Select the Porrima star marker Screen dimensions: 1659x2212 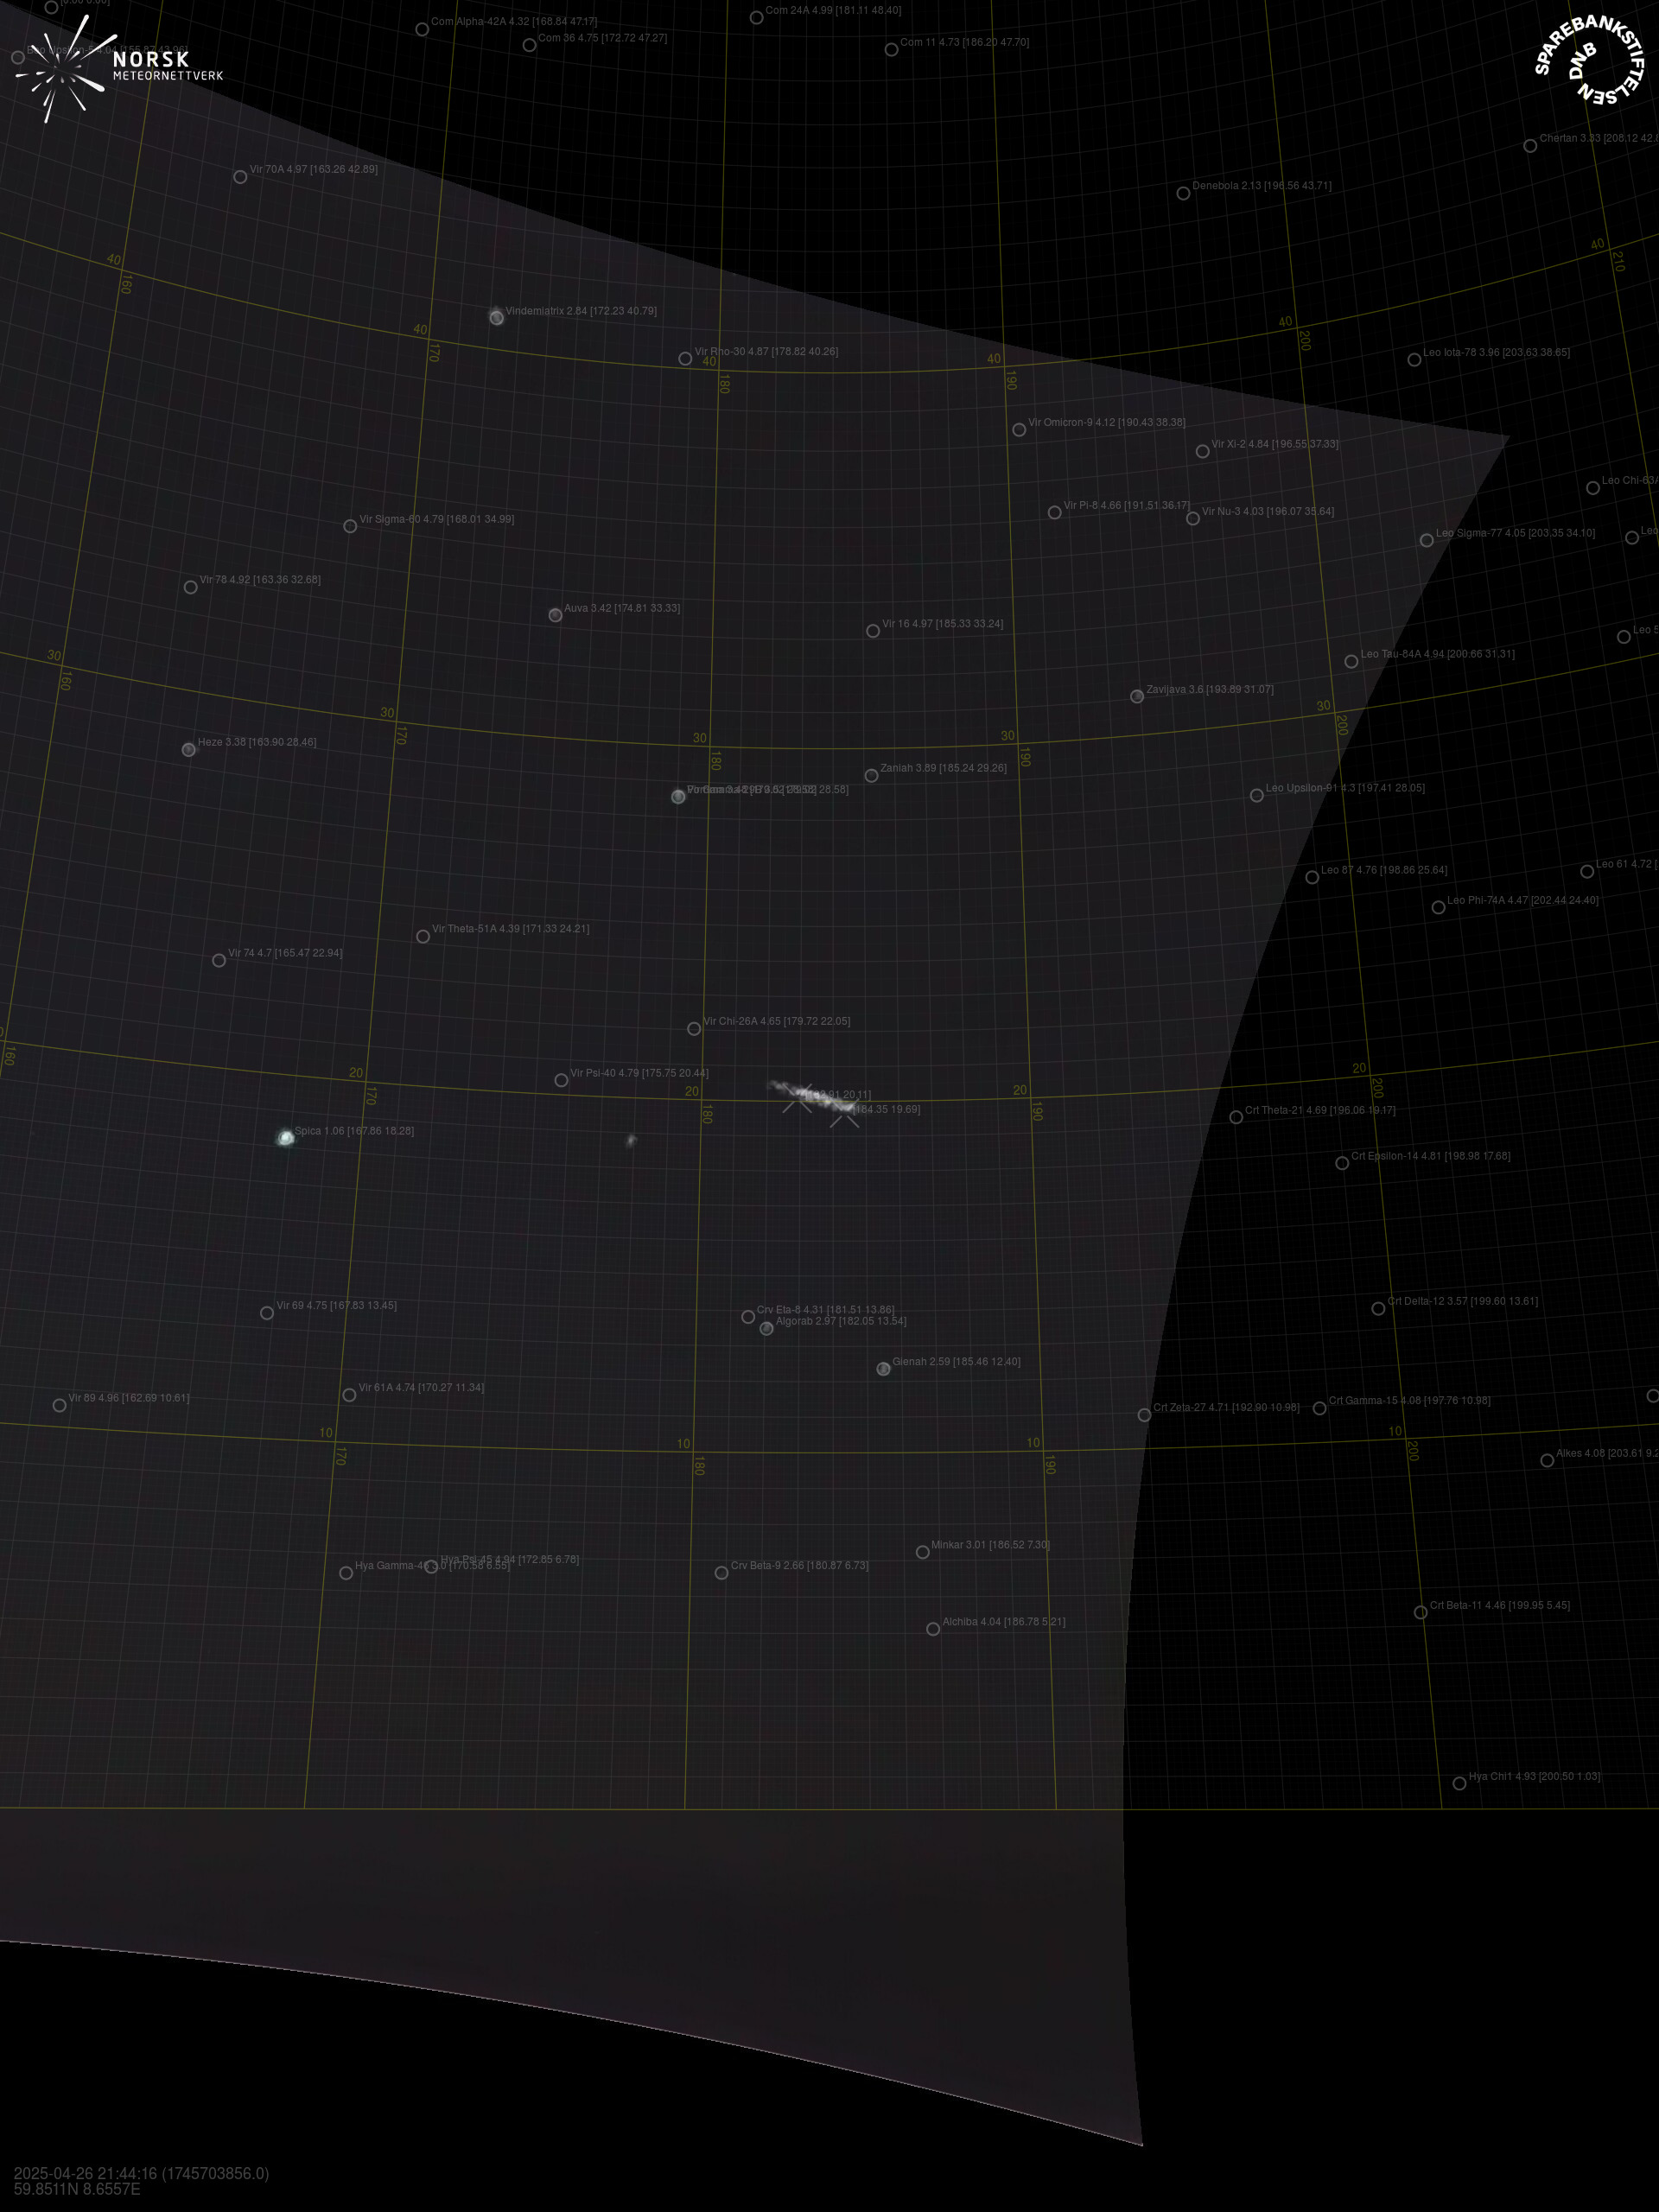coord(678,796)
